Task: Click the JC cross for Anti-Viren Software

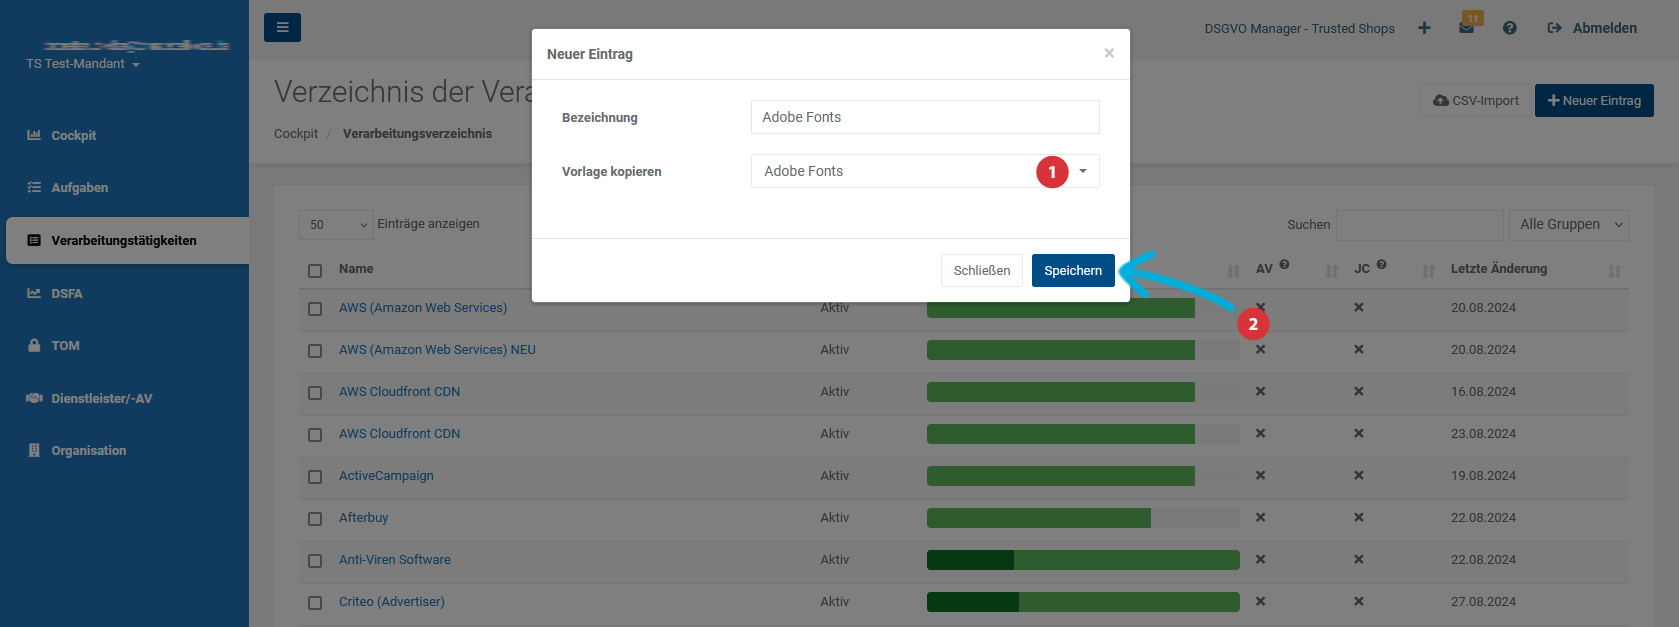Action: (x=1359, y=559)
